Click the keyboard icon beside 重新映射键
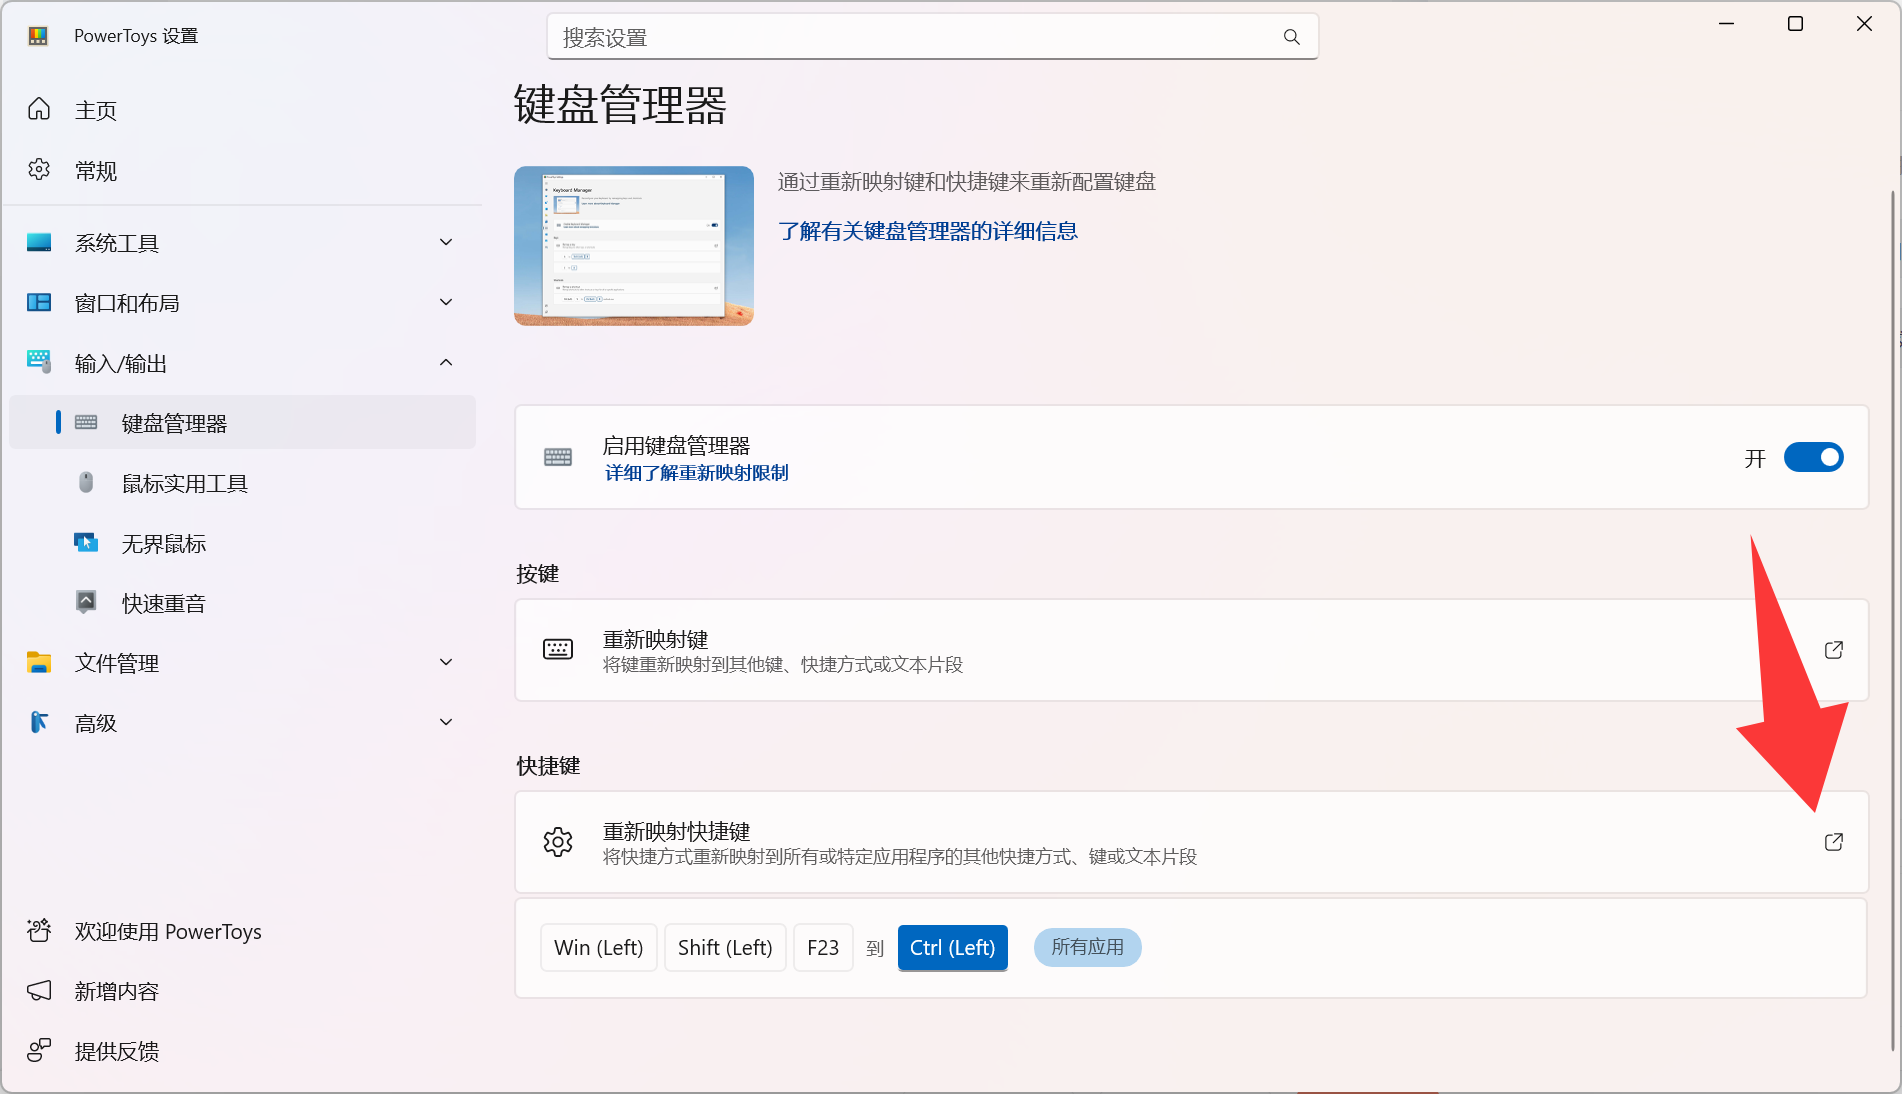 pos(558,649)
